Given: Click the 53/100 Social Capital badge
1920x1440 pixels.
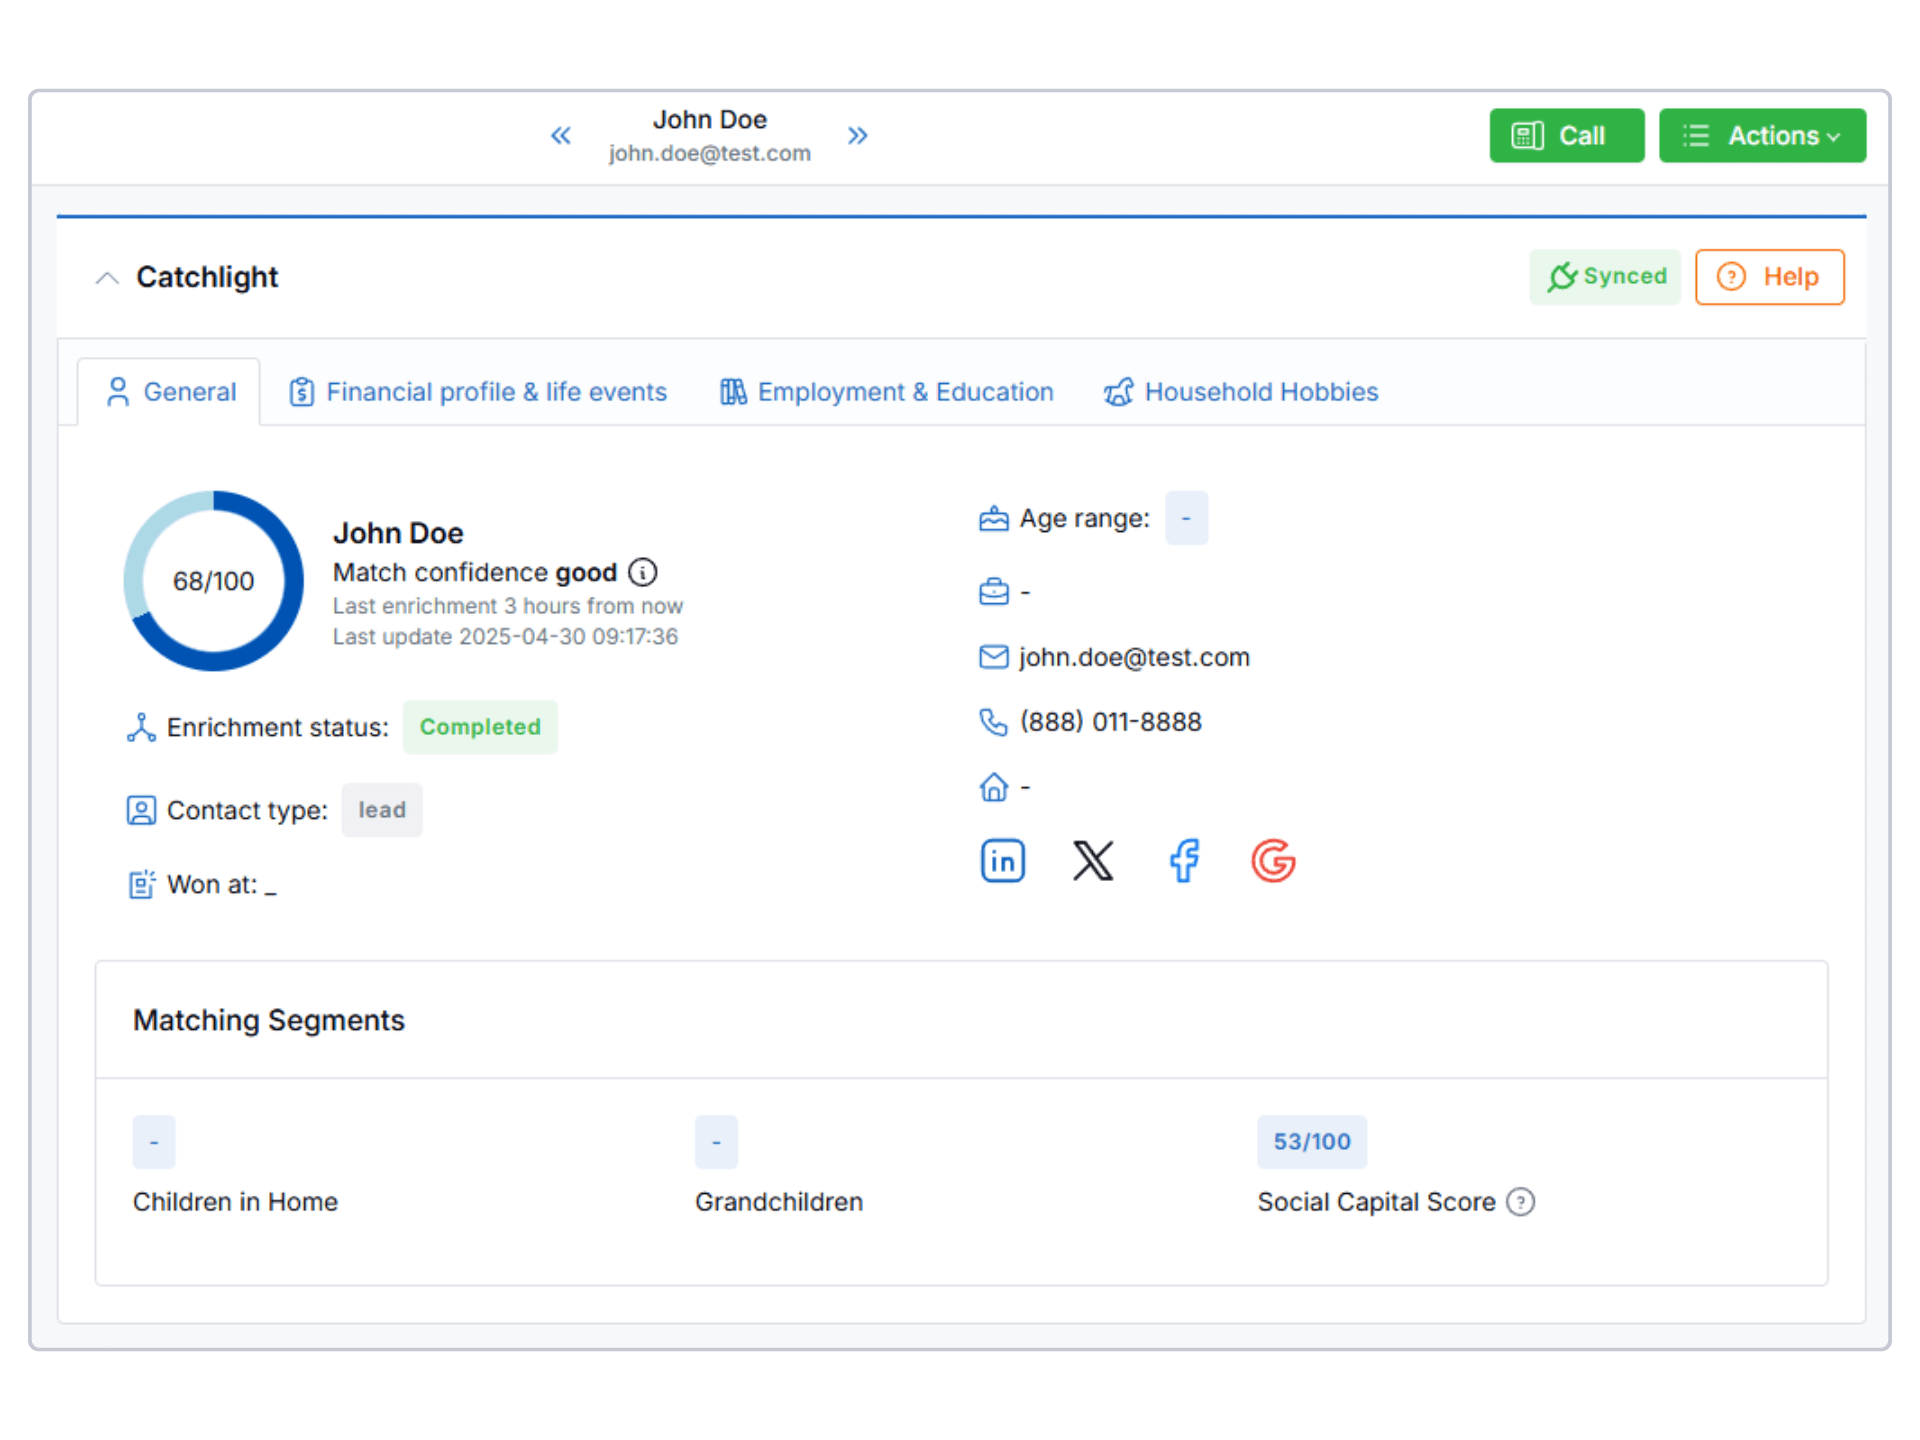Looking at the screenshot, I should (1312, 1142).
